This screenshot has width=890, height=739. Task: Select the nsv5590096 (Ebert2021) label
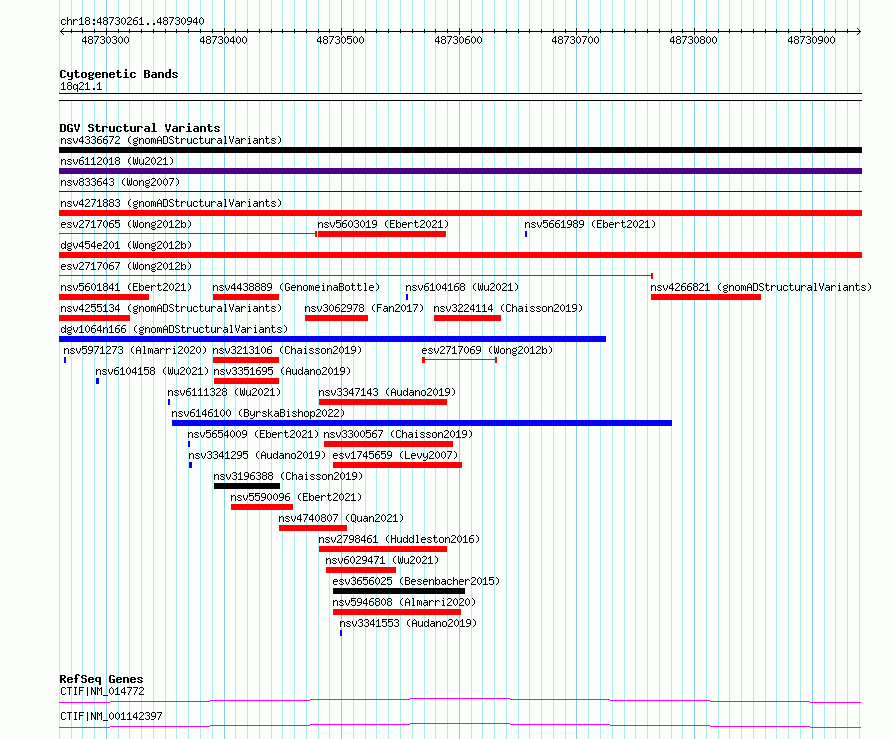296,497
